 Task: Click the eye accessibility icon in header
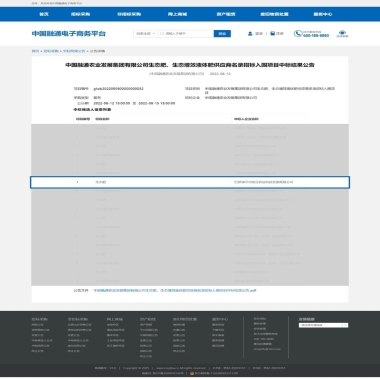(x=342, y=33)
